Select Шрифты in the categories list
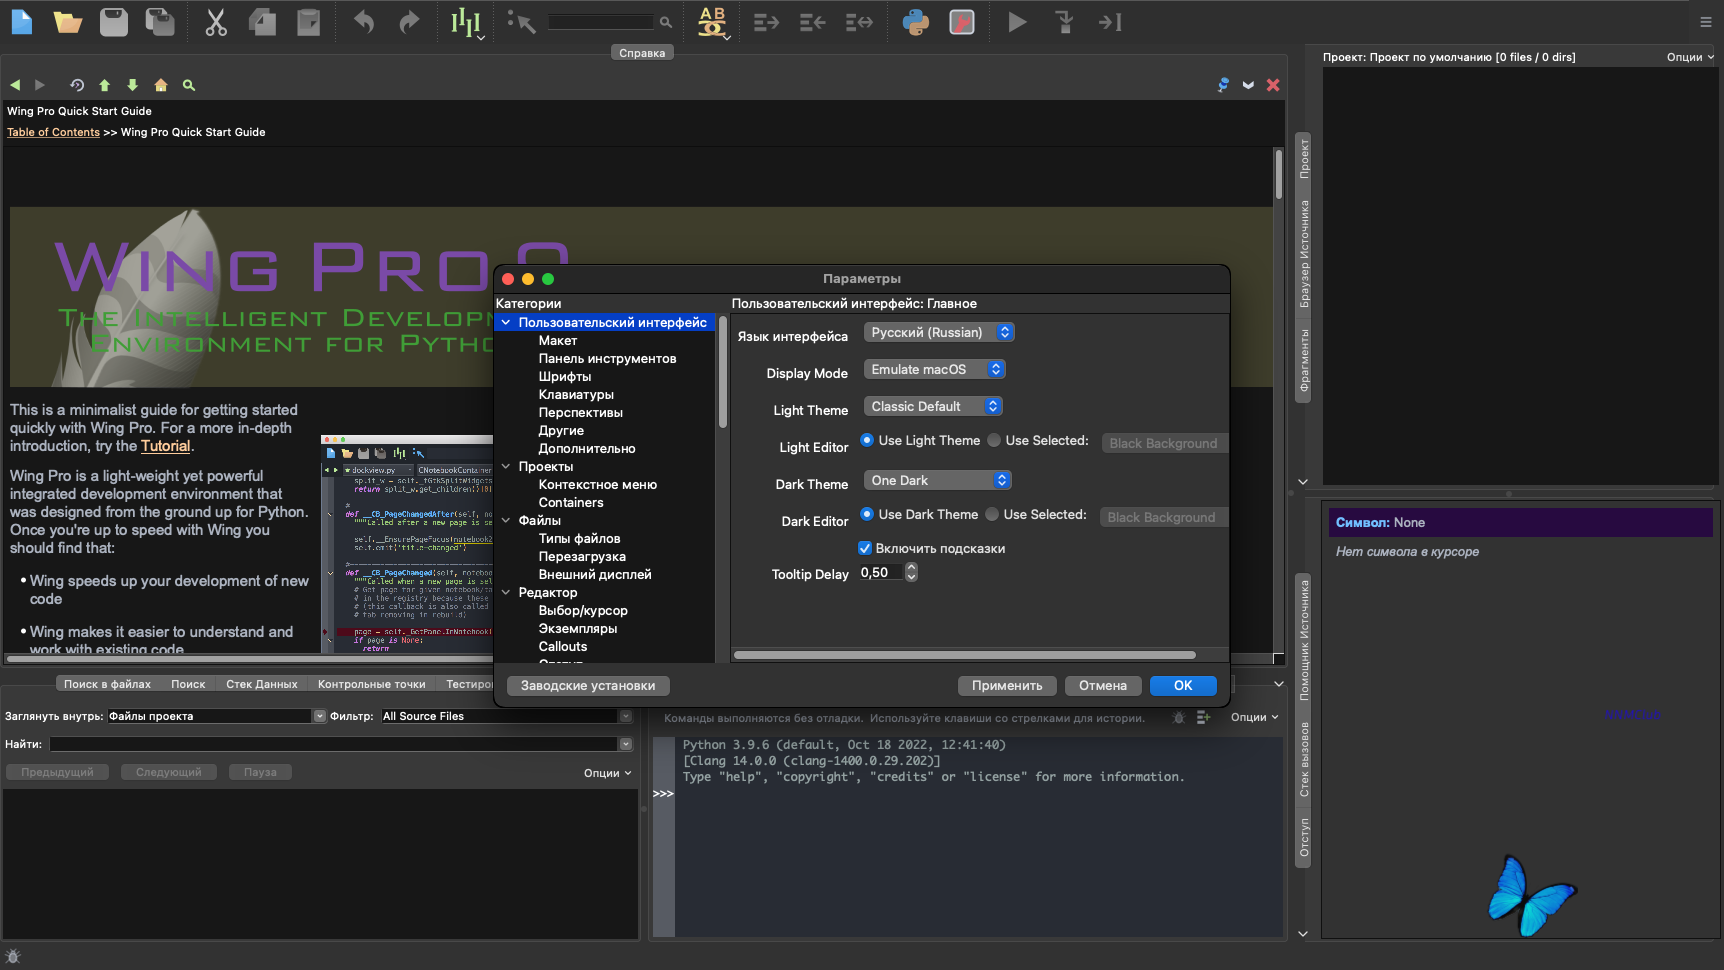 (x=565, y=376)
